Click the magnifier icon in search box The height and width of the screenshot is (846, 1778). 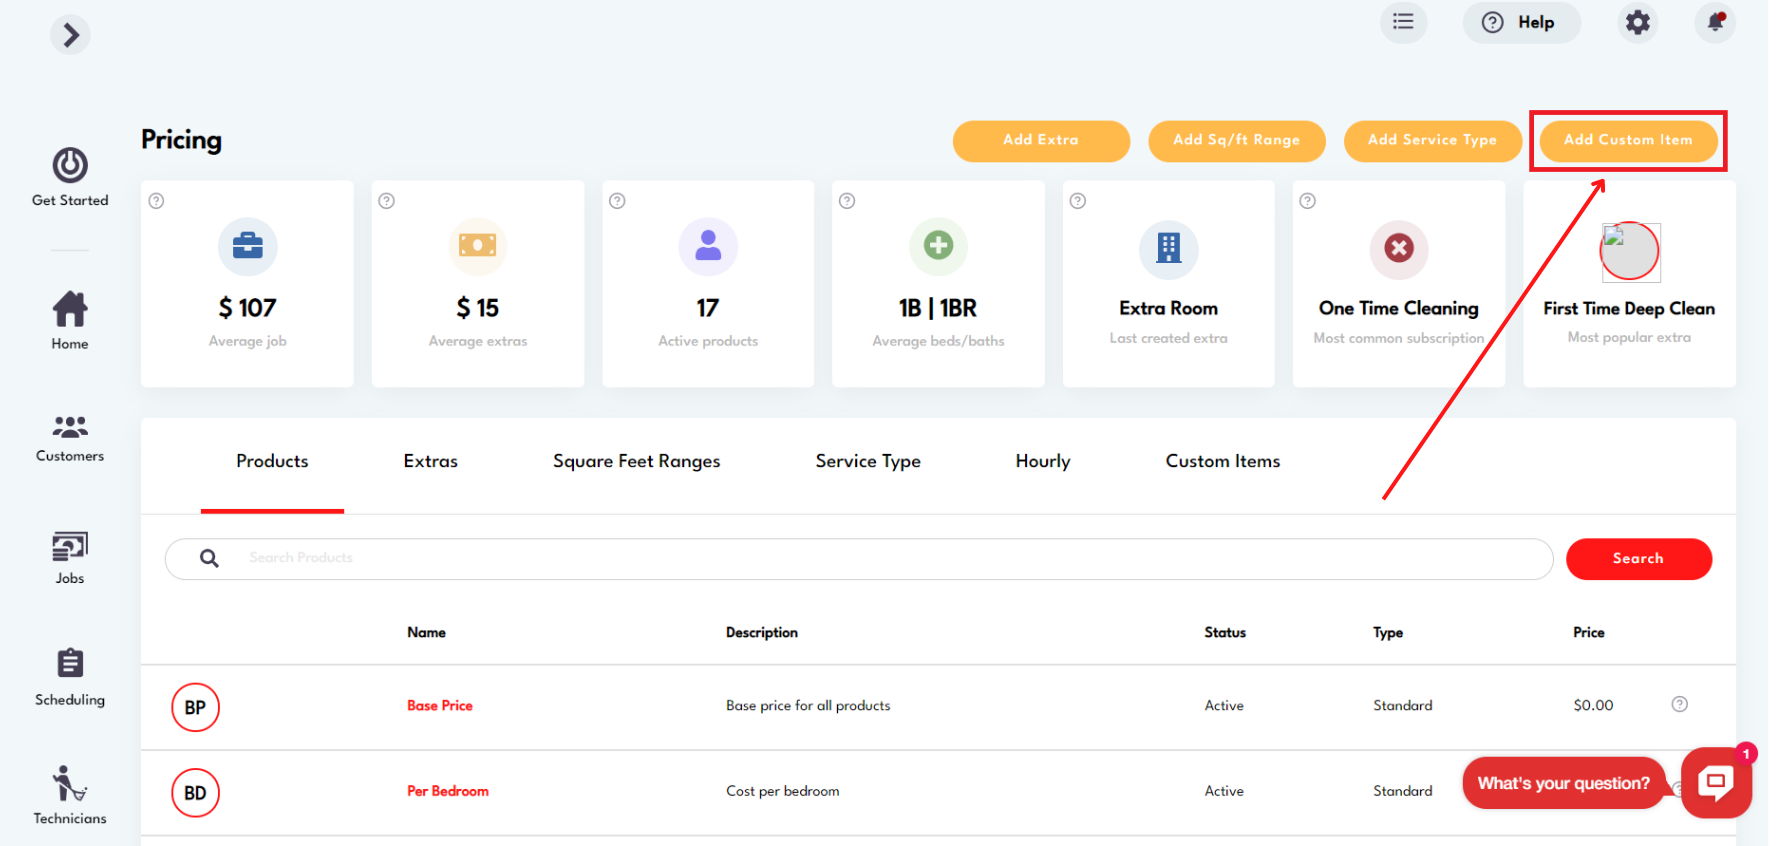(209, 558)
